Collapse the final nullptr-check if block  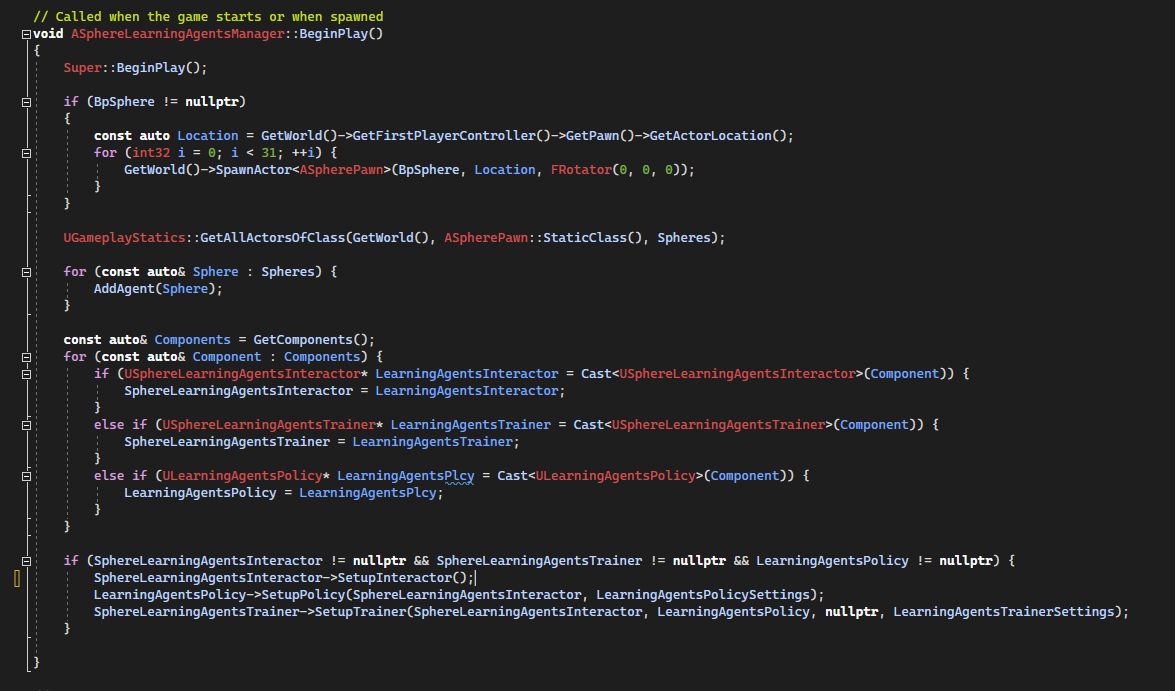tap(26, 561)
